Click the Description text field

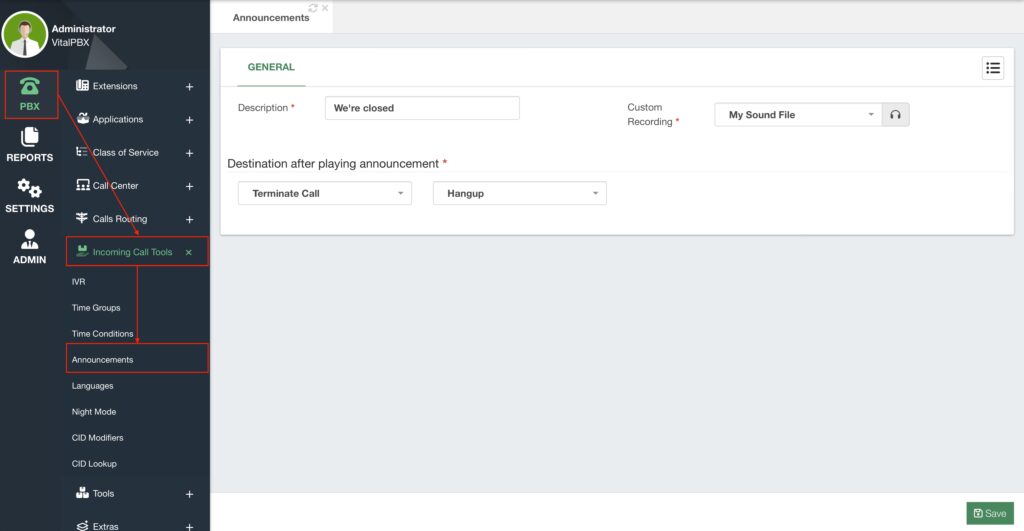click(x=421, y=108)
